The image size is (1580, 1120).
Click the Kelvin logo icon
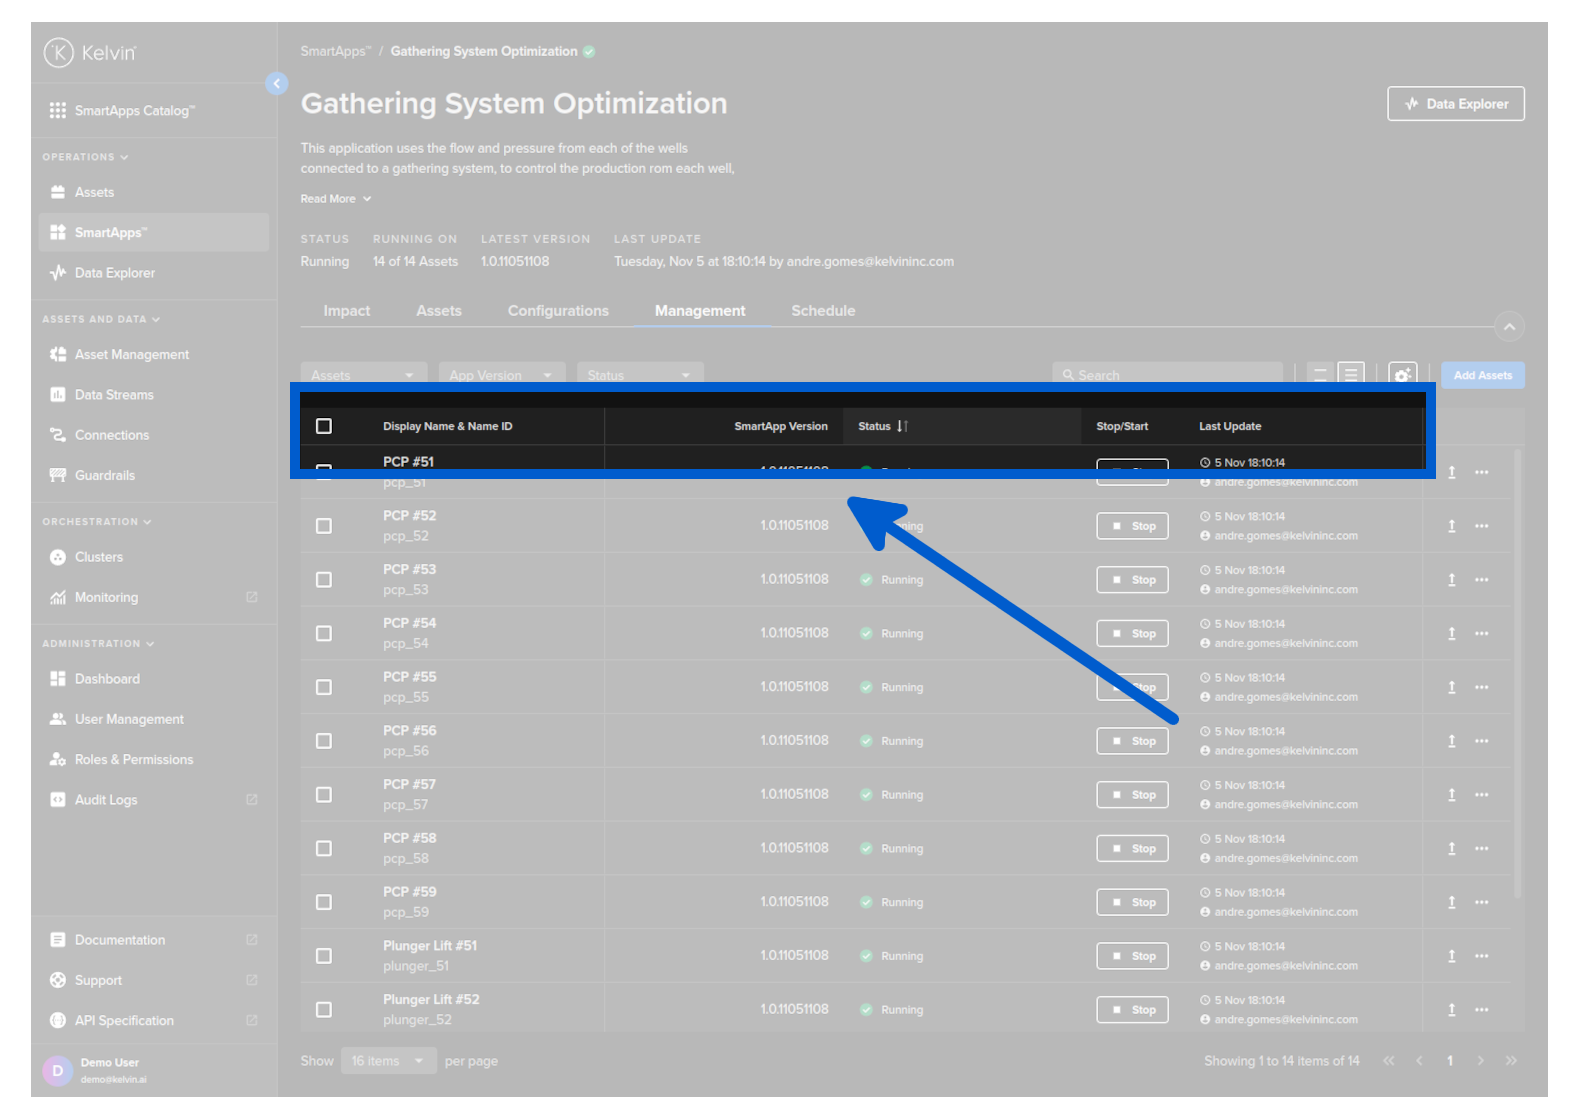[x=59, y=52]
